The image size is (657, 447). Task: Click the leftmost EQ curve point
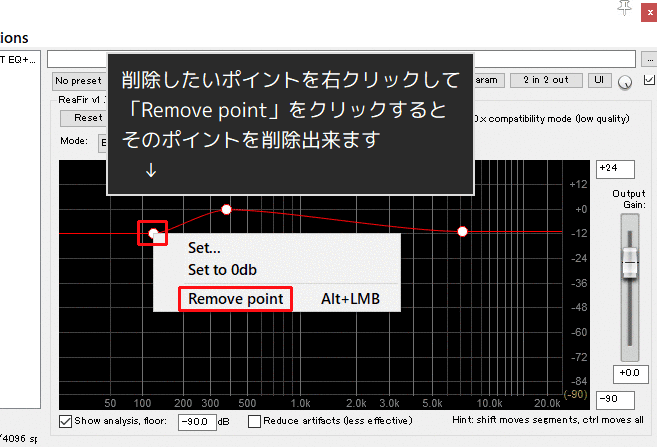pos(153,233)
